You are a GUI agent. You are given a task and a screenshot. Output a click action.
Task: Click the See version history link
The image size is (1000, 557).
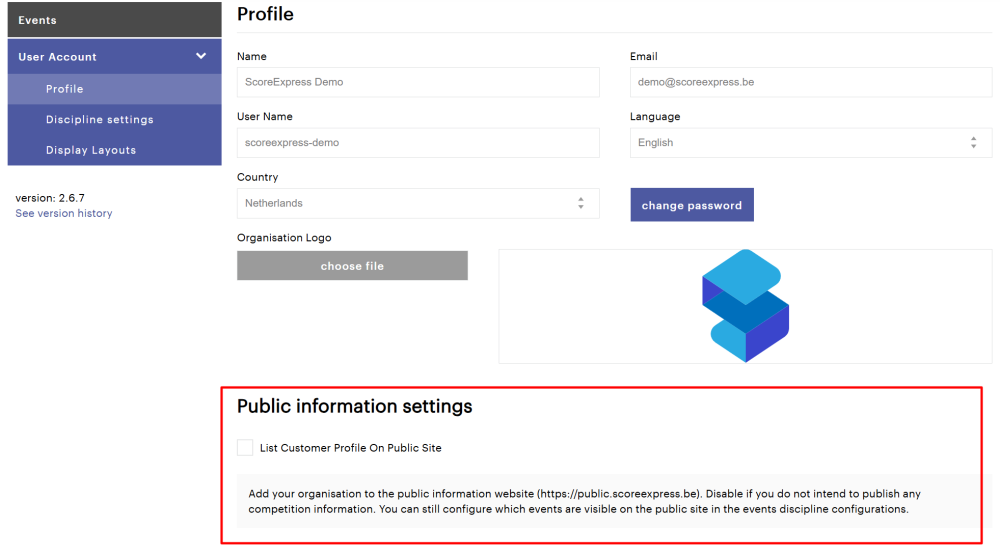tap(64, 213)
